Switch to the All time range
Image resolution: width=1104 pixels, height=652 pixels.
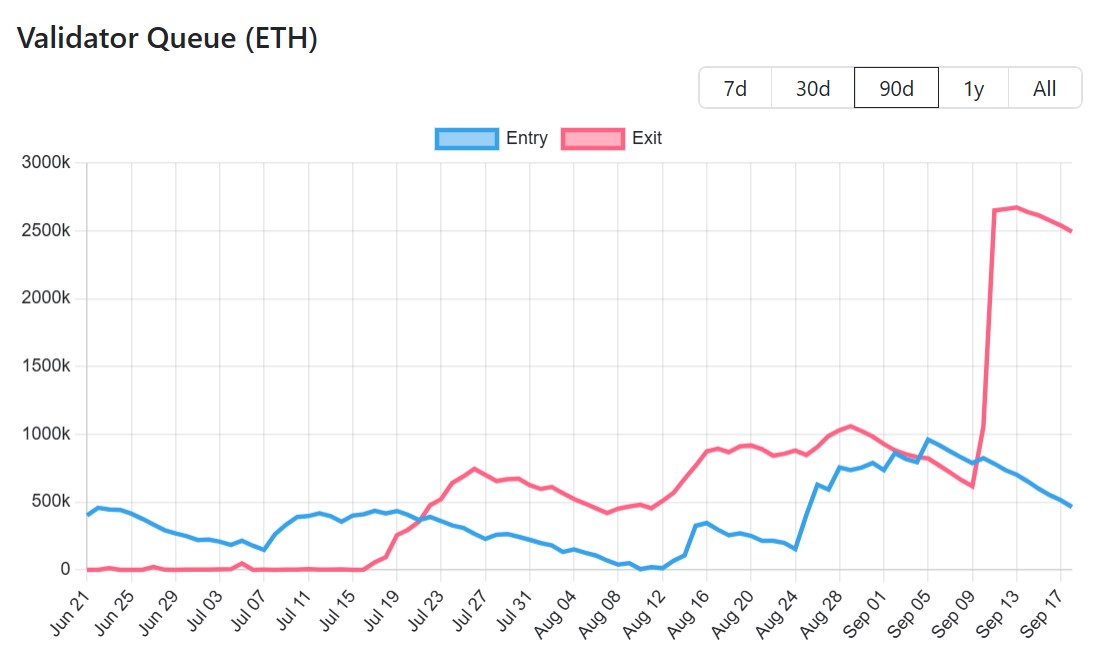1044,88
